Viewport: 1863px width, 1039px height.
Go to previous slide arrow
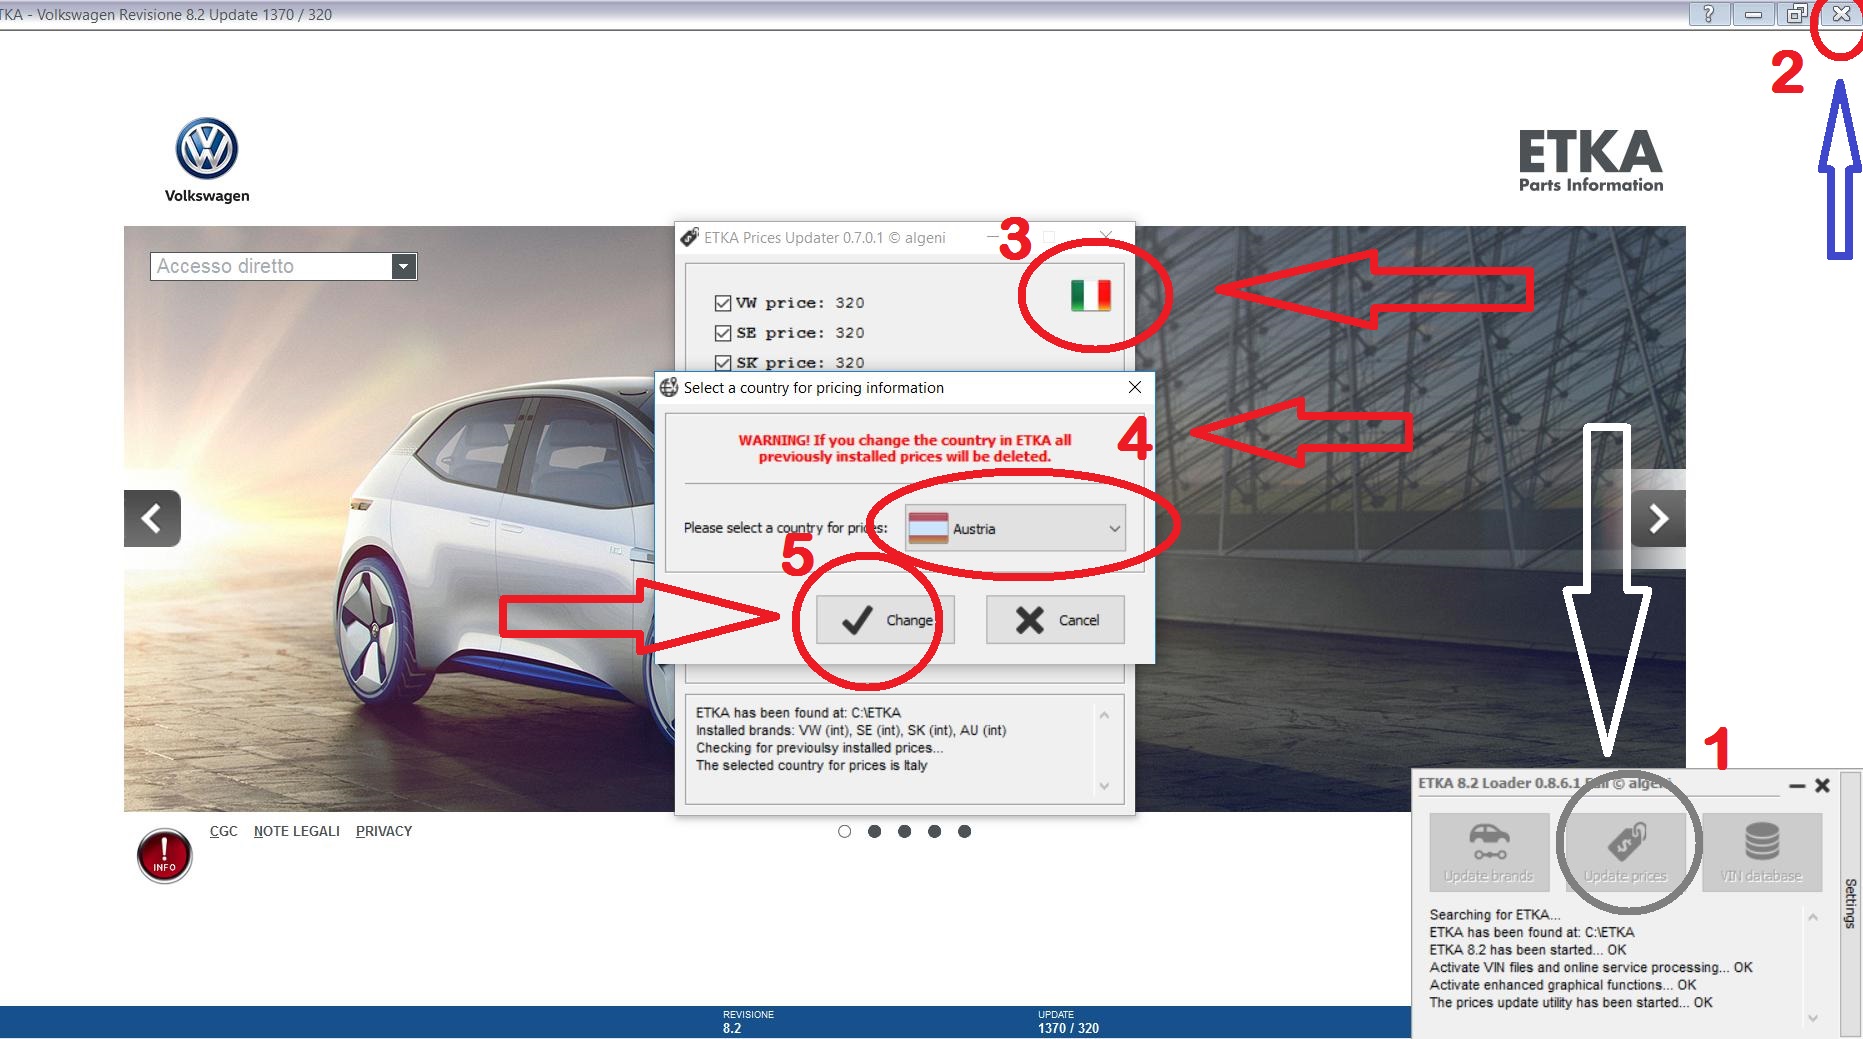pyautogui.click(x=152, y=518)
